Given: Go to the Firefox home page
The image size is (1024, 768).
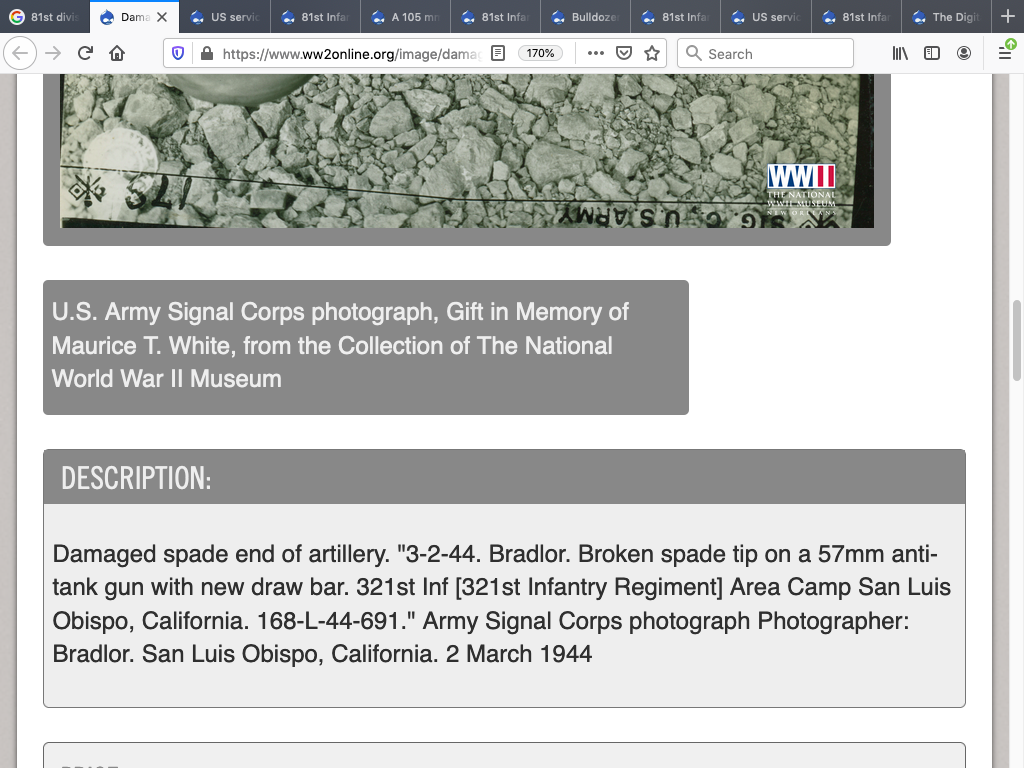Looking at the screenshot, I should 117,54.
